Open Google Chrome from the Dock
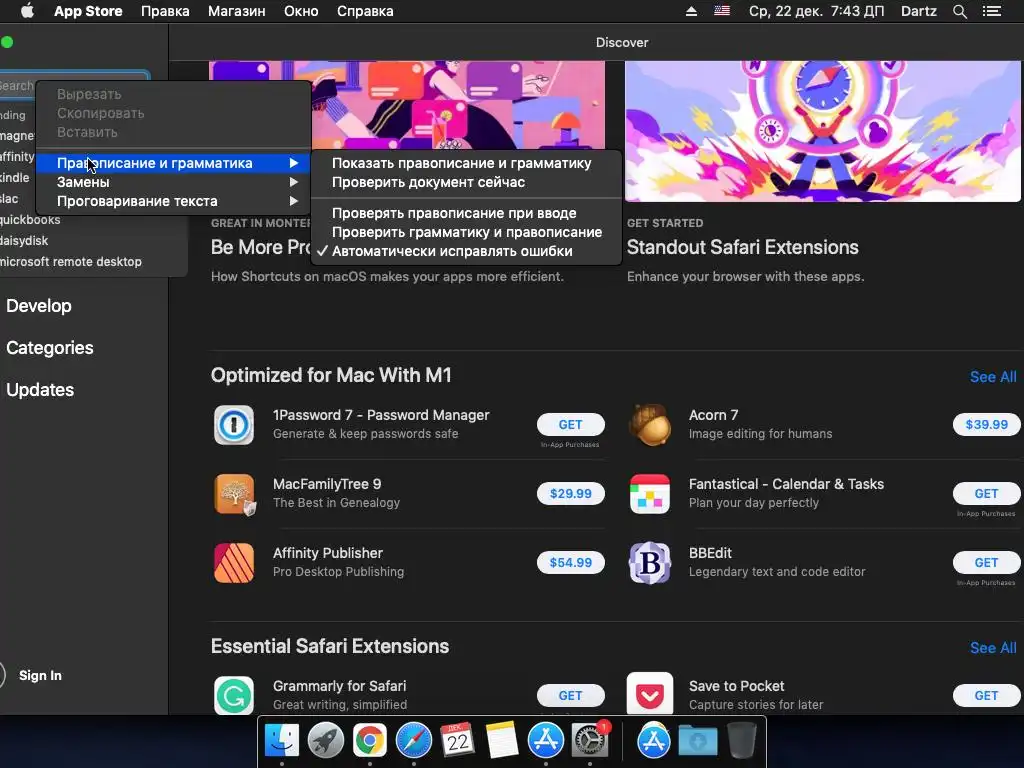The width and height of the screenshot is (1024, 768). click(x=370, y=741)
